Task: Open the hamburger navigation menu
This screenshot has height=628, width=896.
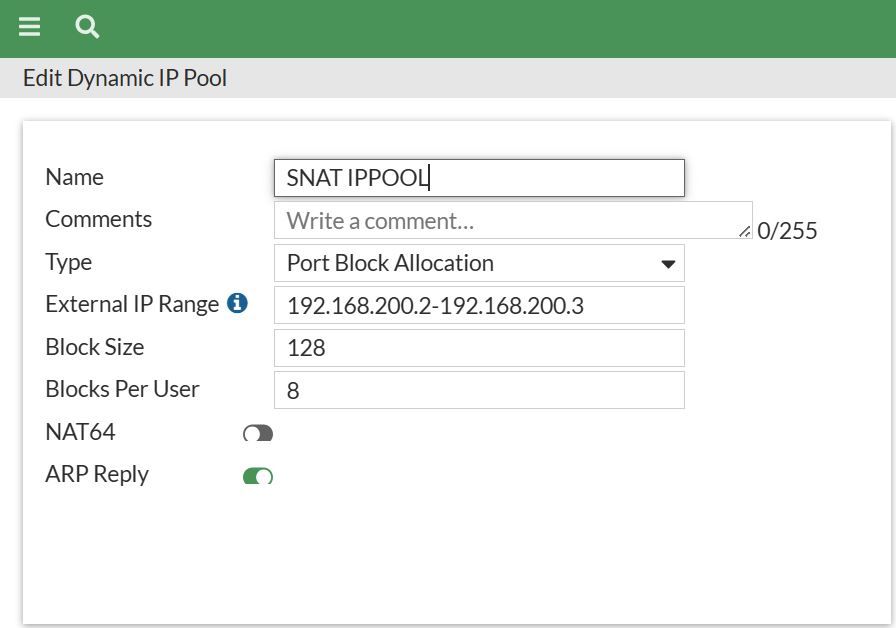Action: point(30,27)
